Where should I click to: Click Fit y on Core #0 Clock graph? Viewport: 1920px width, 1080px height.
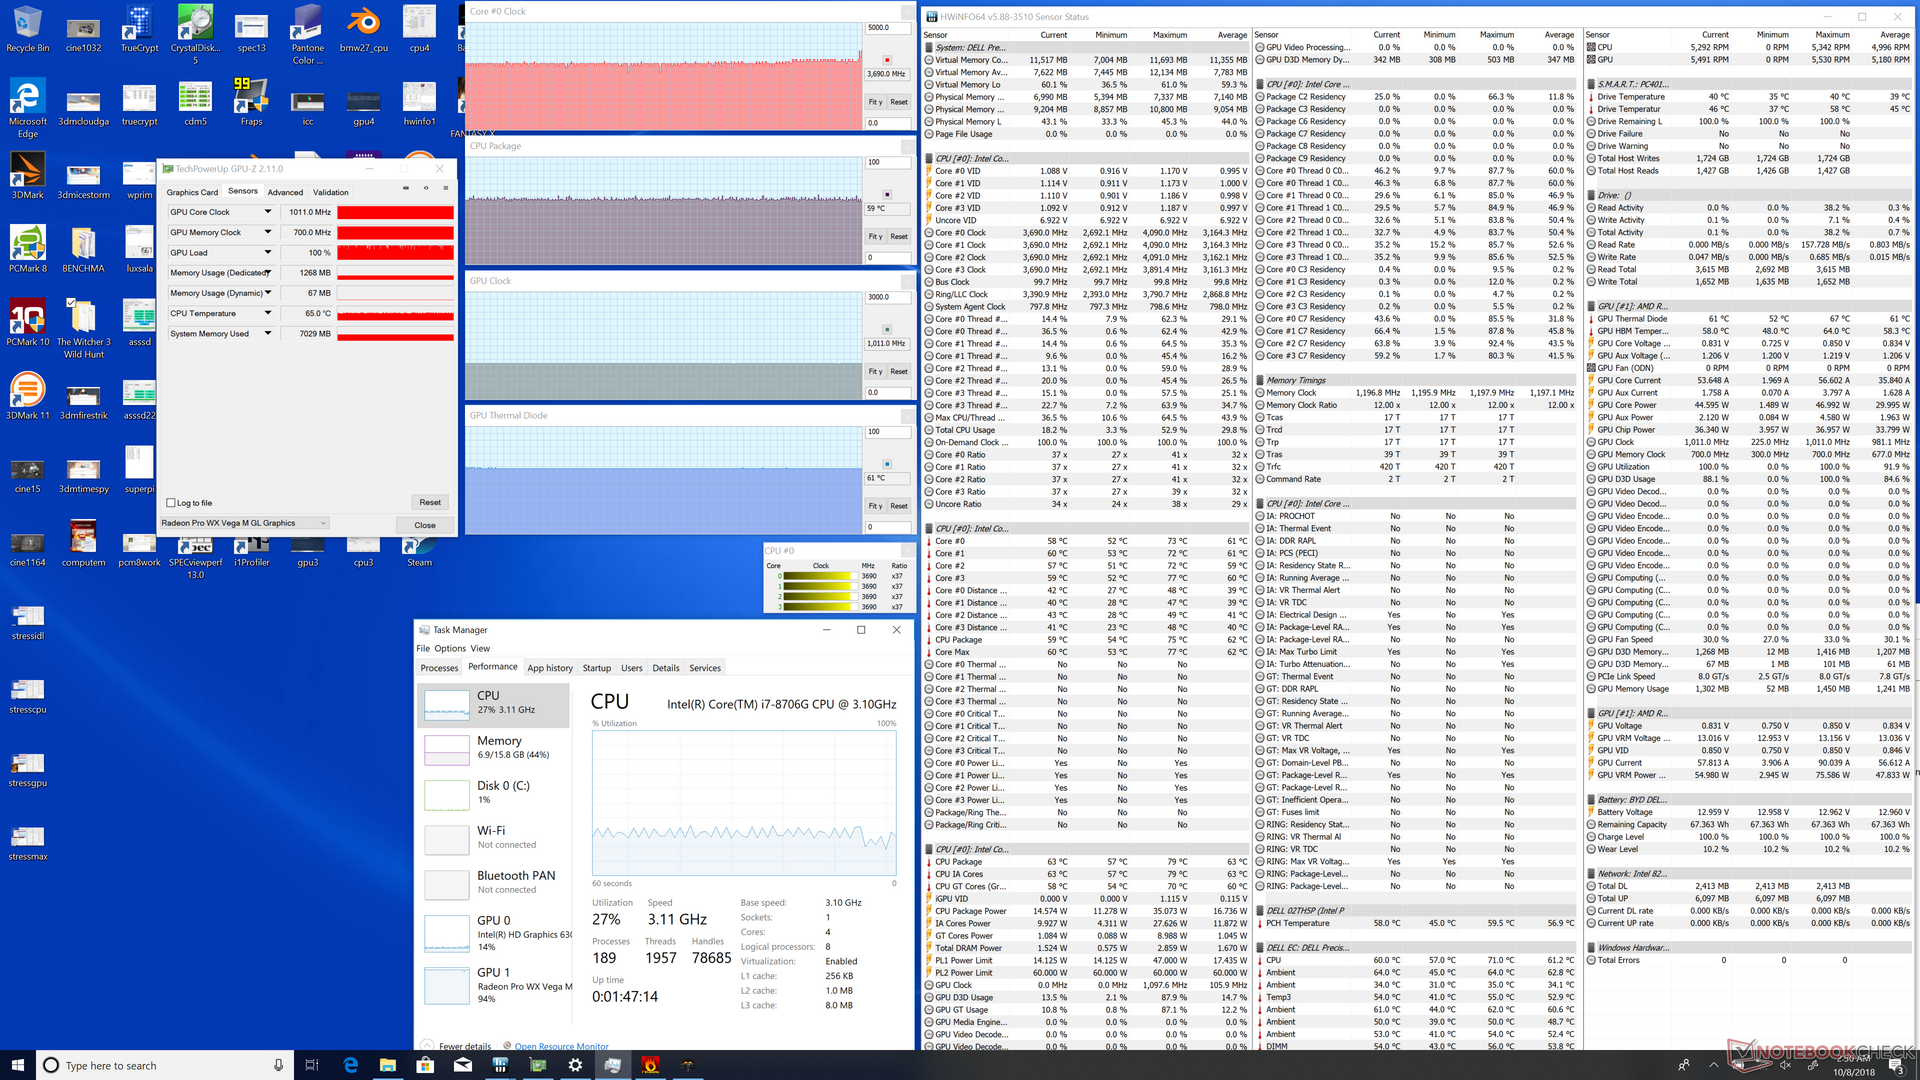tap(875, 102)
